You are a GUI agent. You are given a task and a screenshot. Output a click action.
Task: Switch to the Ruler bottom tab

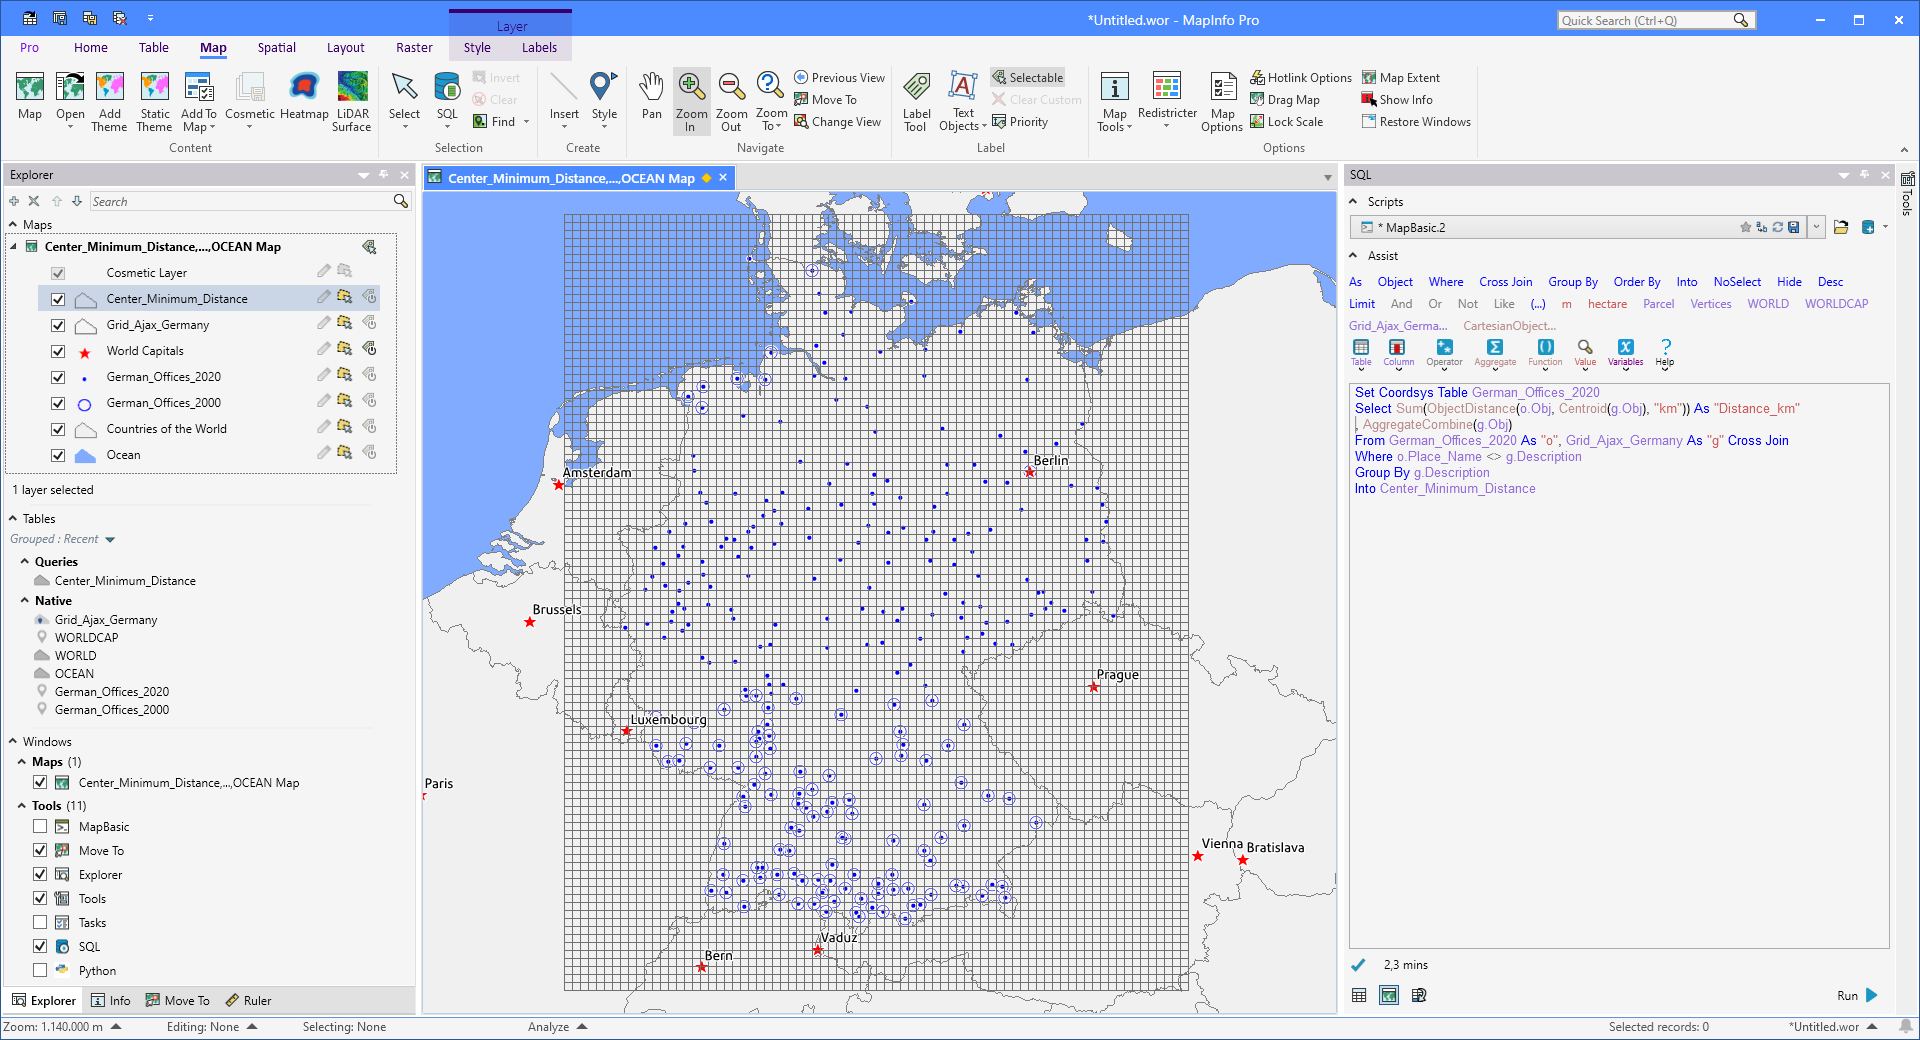point(248,1000)
